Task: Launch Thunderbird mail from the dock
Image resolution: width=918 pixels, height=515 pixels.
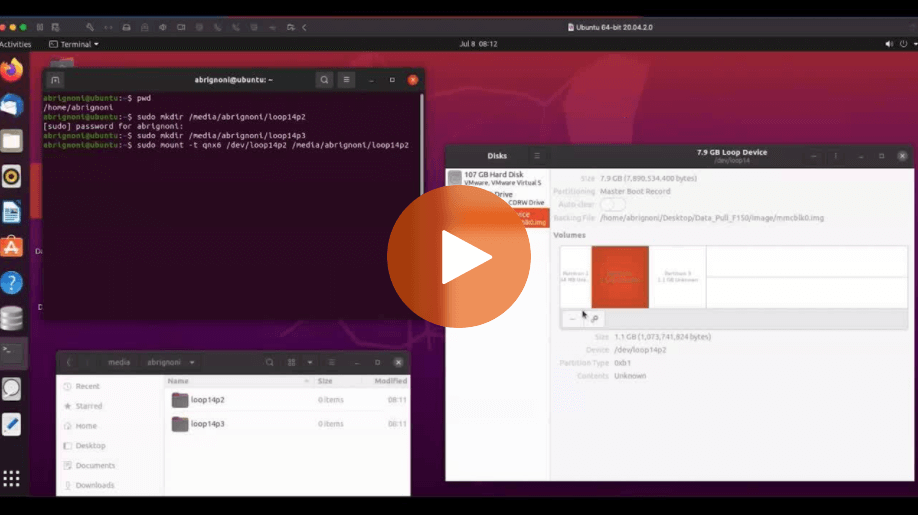Action: tap(12, 105)
